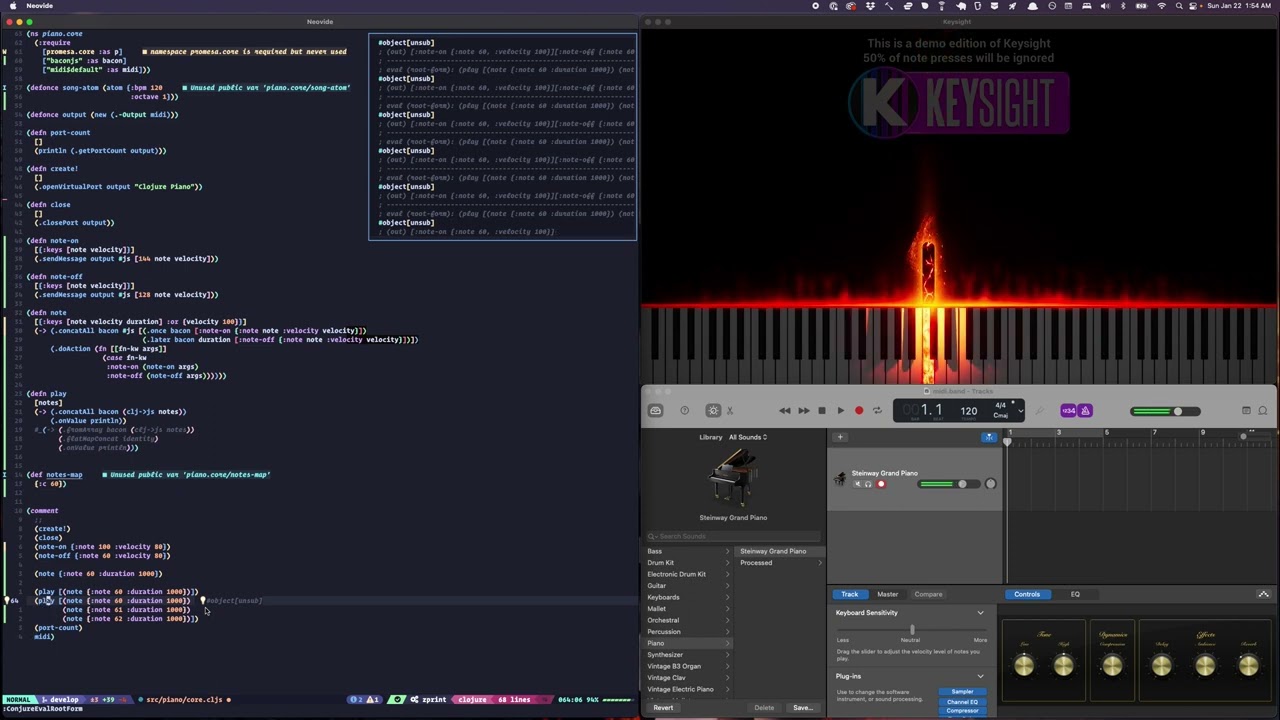
Task: Open the All Sounds library dropdown
Action: [747, 437]
